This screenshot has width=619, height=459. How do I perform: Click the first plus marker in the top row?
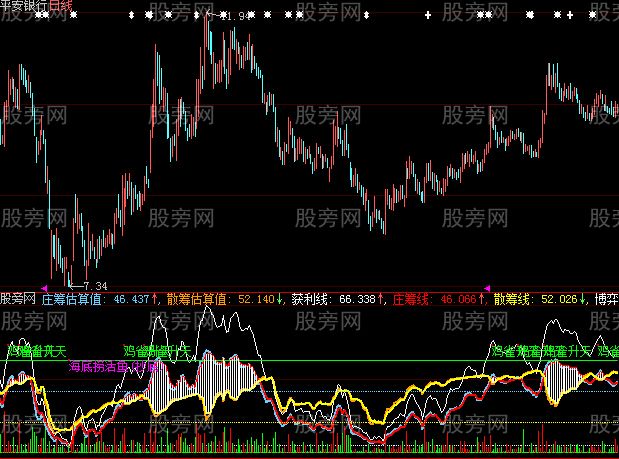point(429,16)
